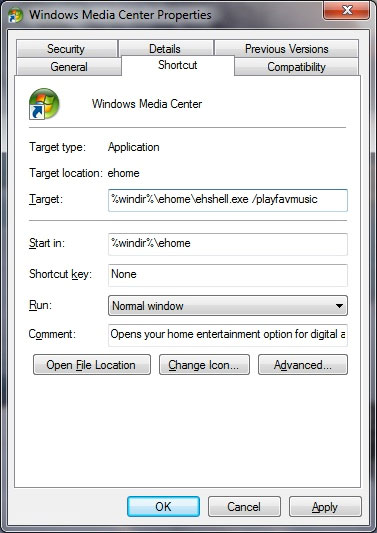377x533 pixels.
Task: Select the Shortcut tab
Action: (x=178, y=65)
